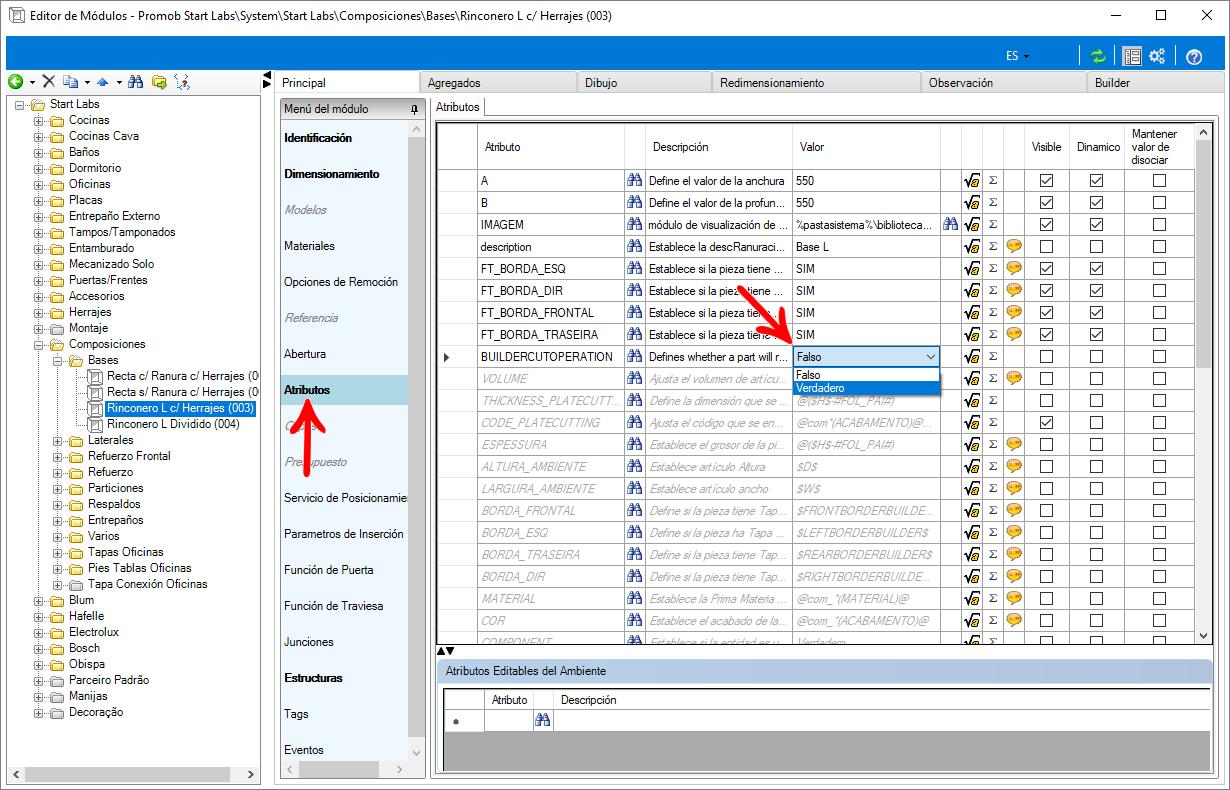Uncheck Visible checkbox for FT_BORDA_FRONTAL

pos(1047,312)
